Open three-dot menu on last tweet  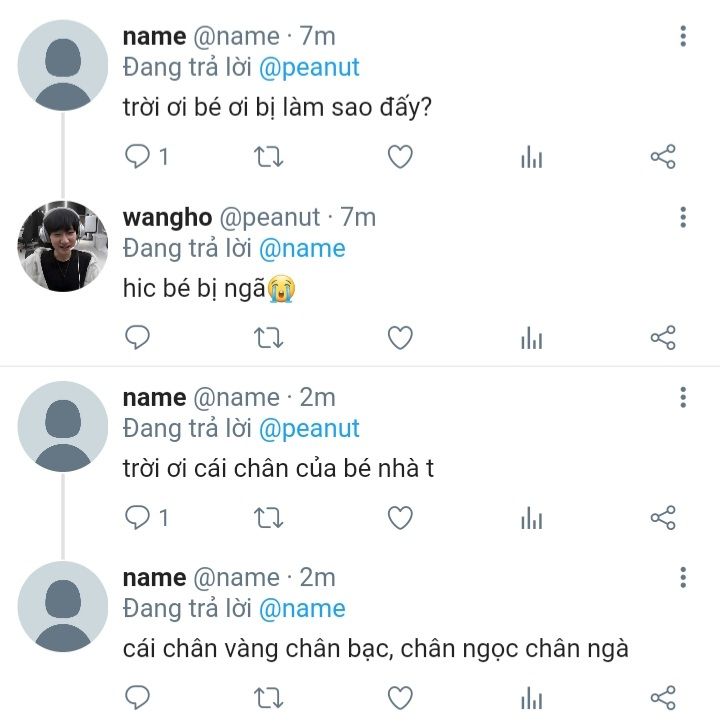683,578
